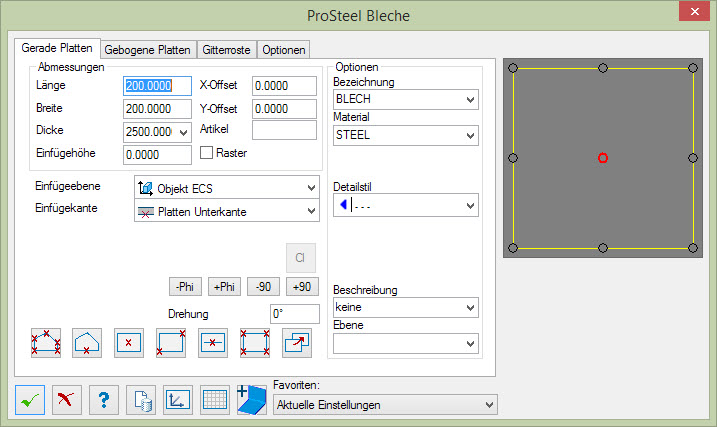Screen dimensions: 717x427
Task: Expand the Material STEEL dropdown
Action: (x=406, y=135)
